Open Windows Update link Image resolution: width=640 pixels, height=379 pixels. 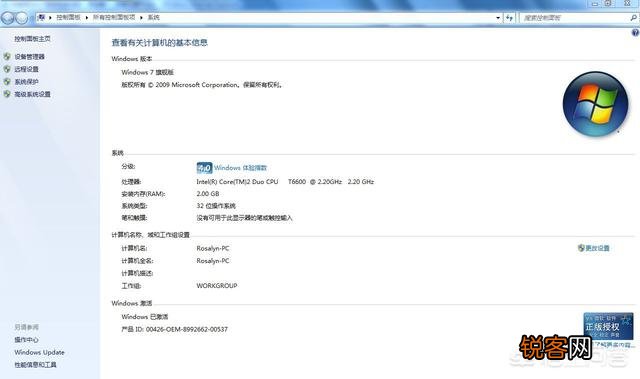[x=39, y=352]
